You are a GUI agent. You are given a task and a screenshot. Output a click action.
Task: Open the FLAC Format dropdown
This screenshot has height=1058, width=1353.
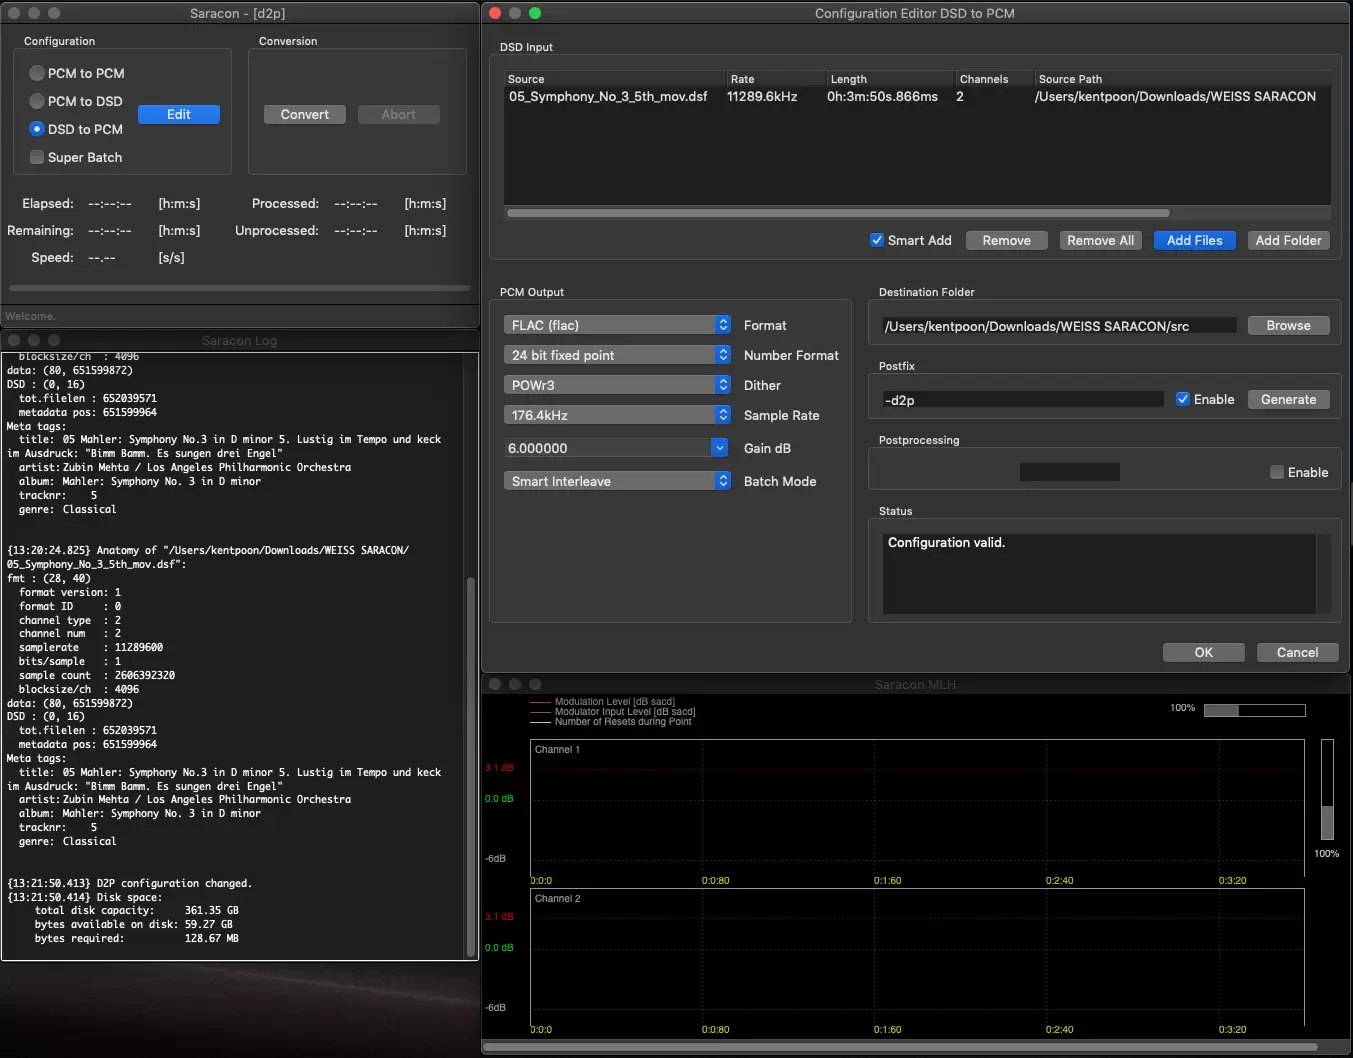click(x=617, y=325)
